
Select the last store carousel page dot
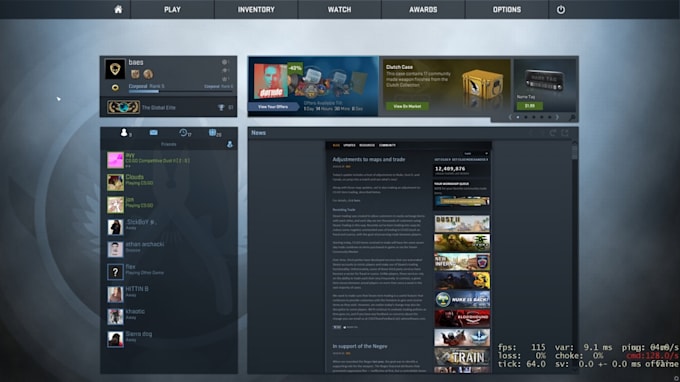point(549,118)
